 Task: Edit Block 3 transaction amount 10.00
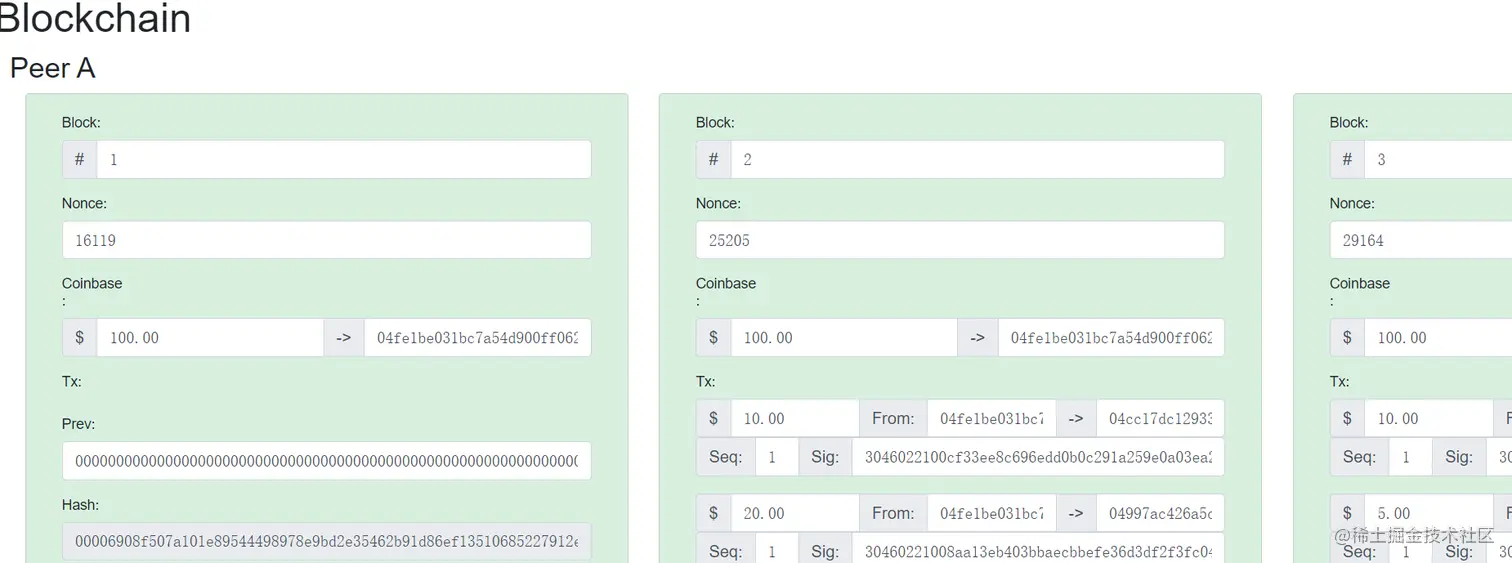point(1429,418)
